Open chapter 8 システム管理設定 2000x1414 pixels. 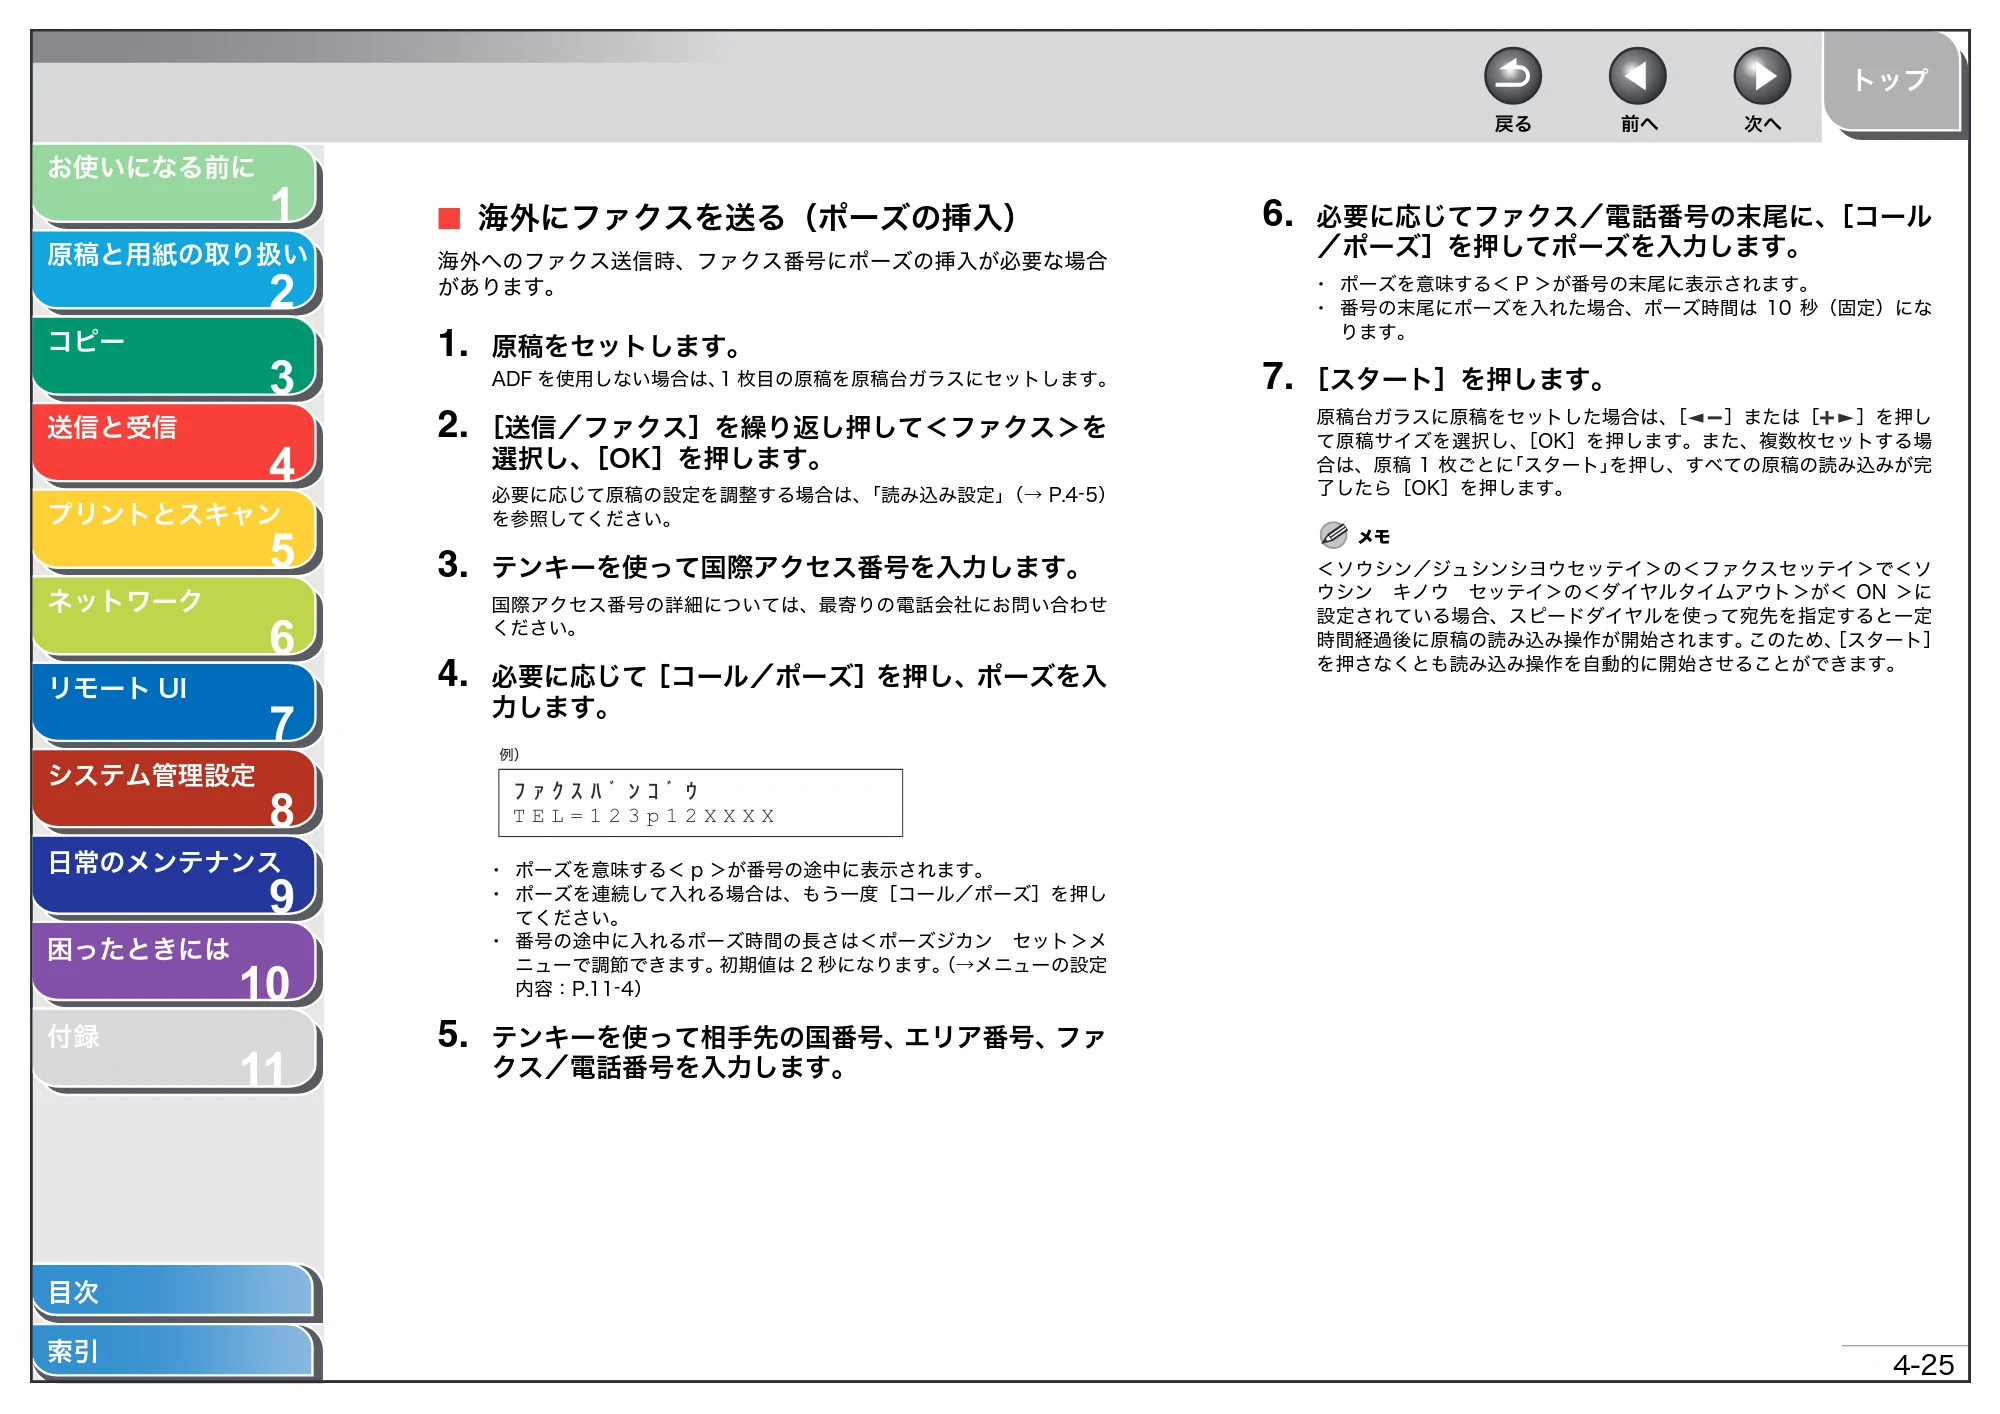point(175,790)
